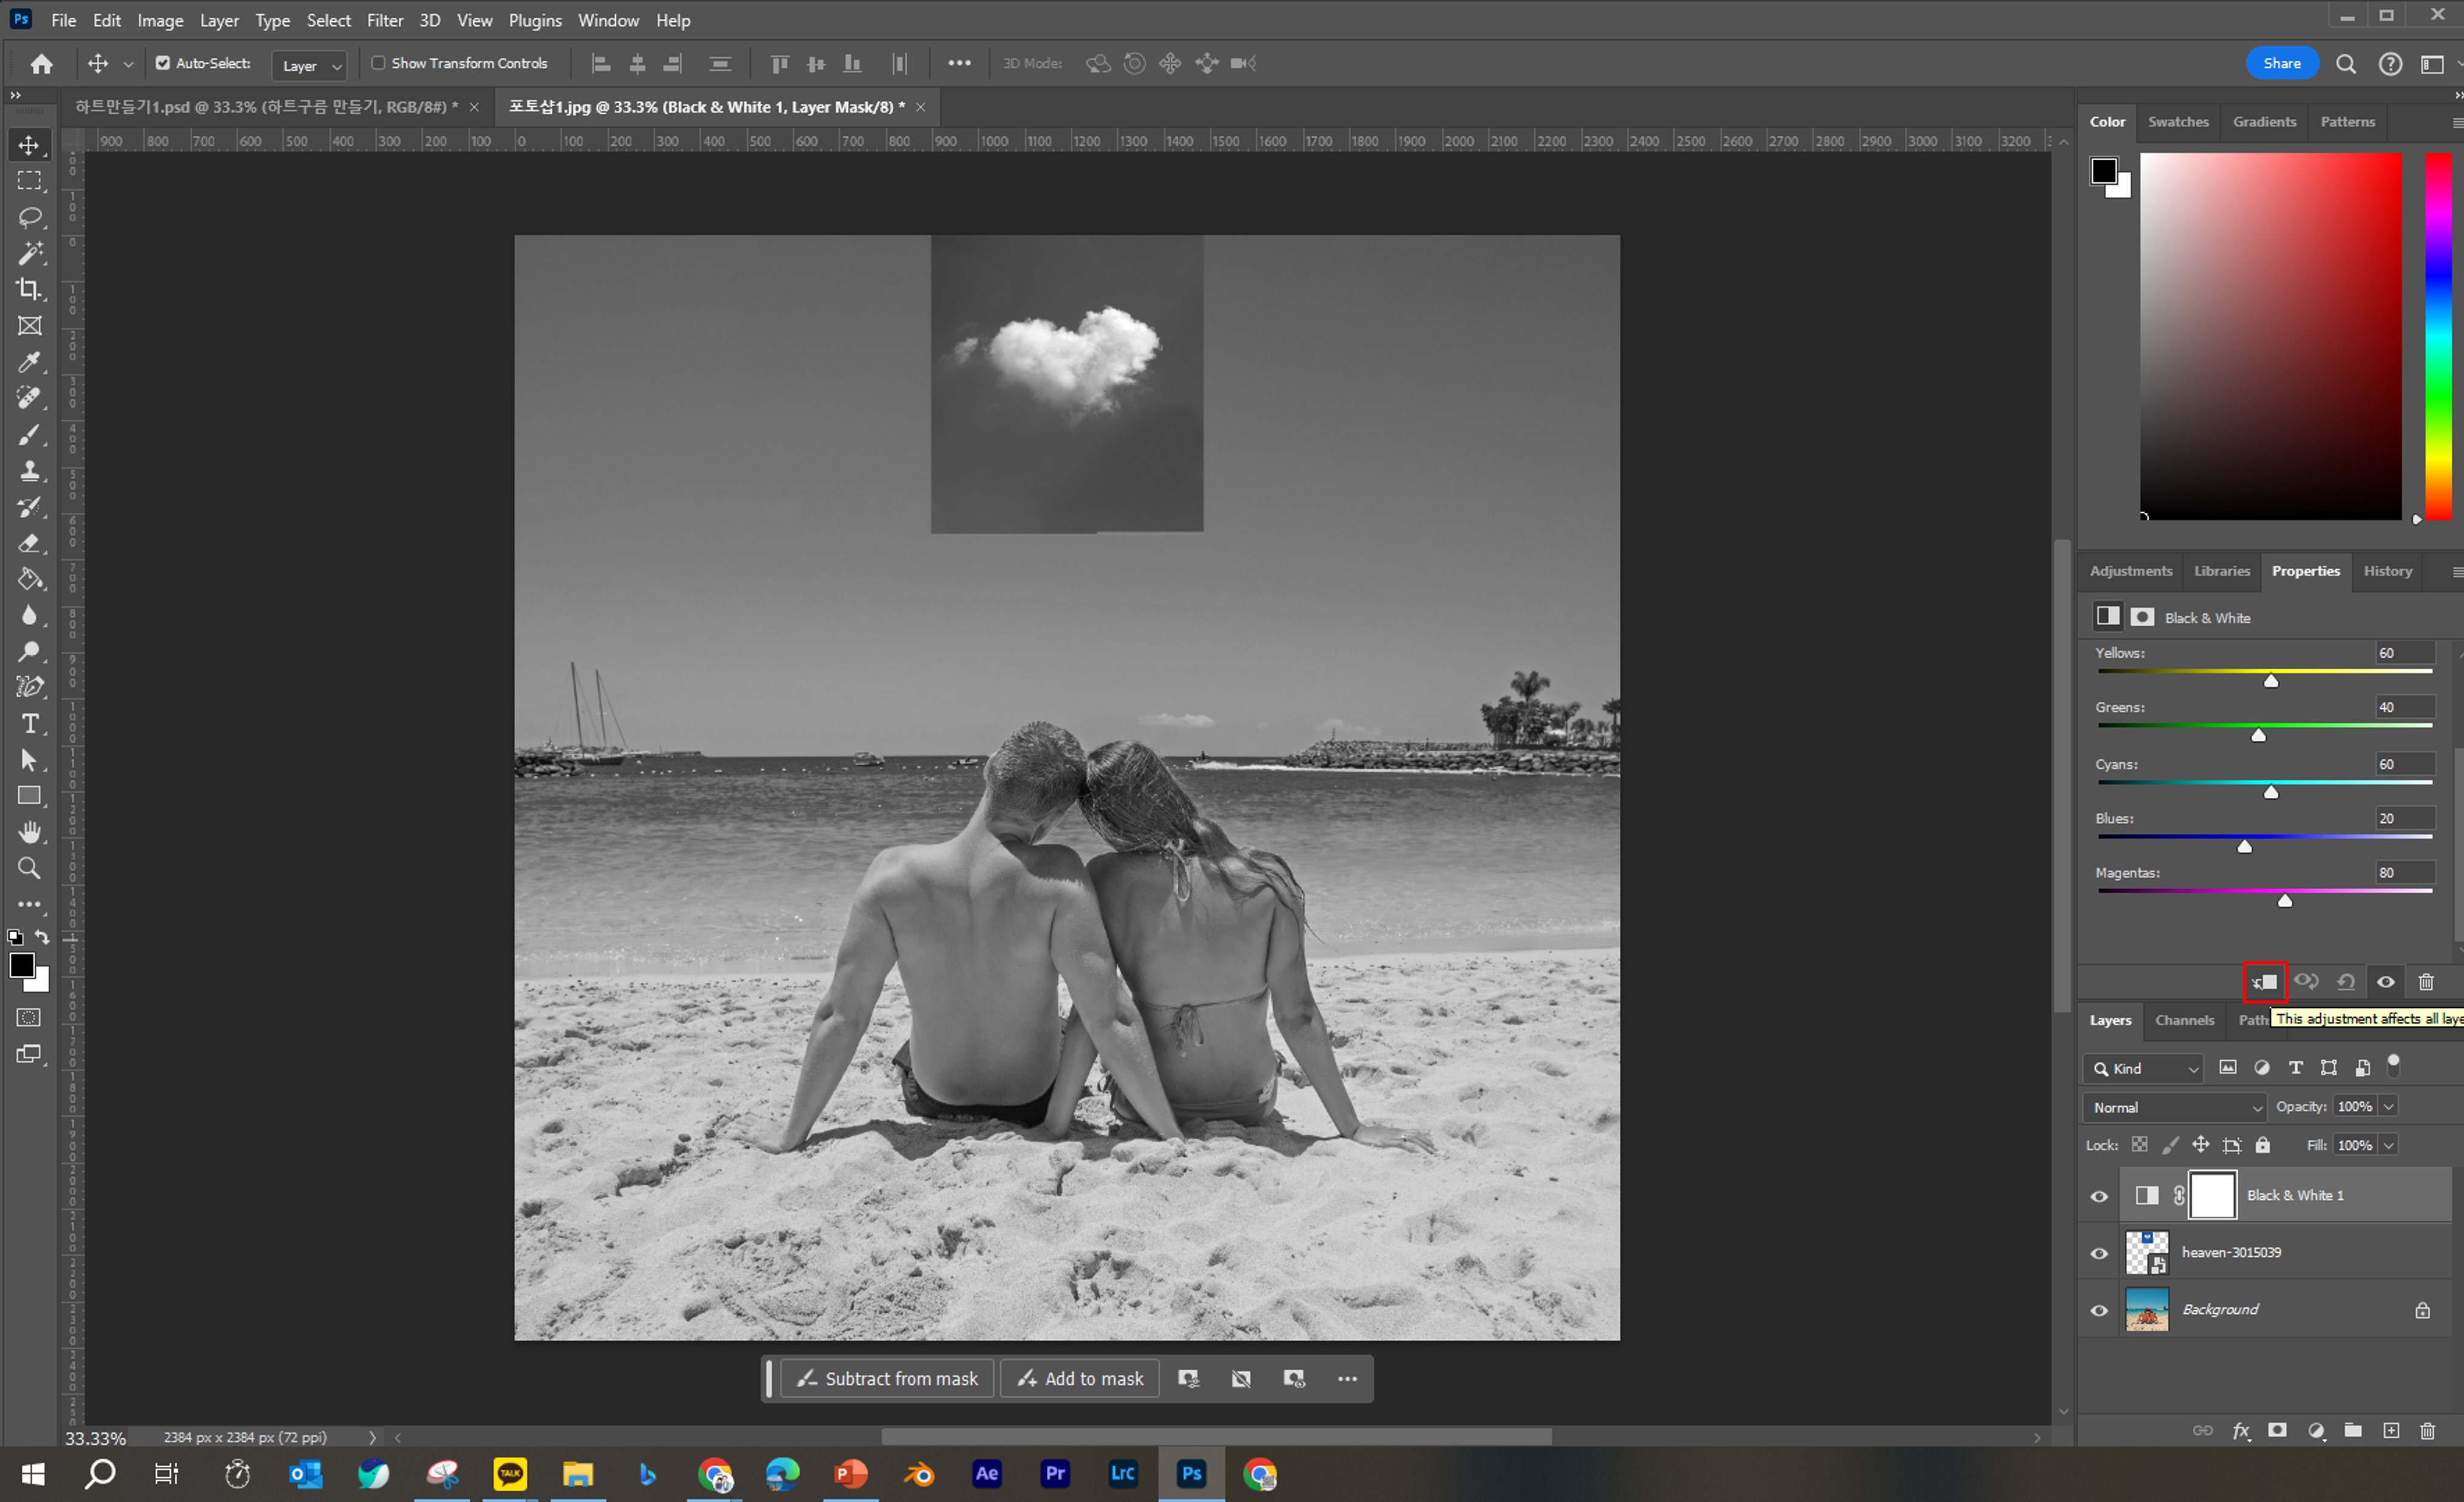Image resolution: width=2464 pixels, height=1502 pixels.
Task: Select the Horizontal Type tool
Action: [x=30, y=723]
